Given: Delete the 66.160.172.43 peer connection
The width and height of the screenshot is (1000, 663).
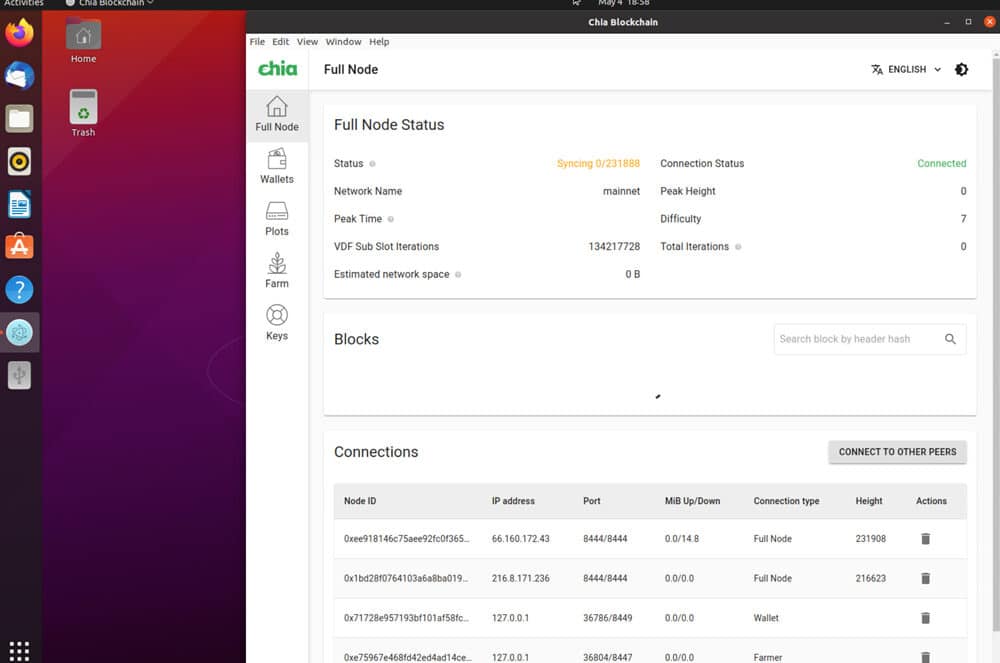Looking at the screenshot, I should tap(925, 539).
